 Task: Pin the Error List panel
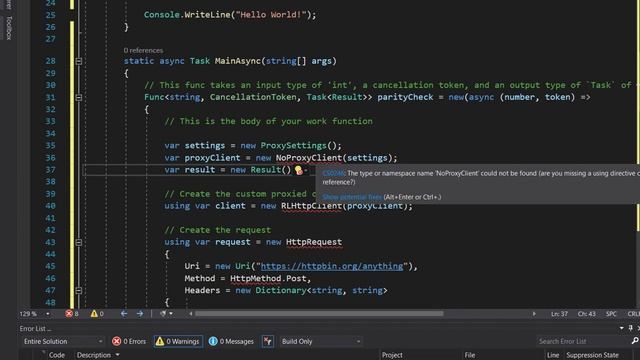click(x=631, y=328)
